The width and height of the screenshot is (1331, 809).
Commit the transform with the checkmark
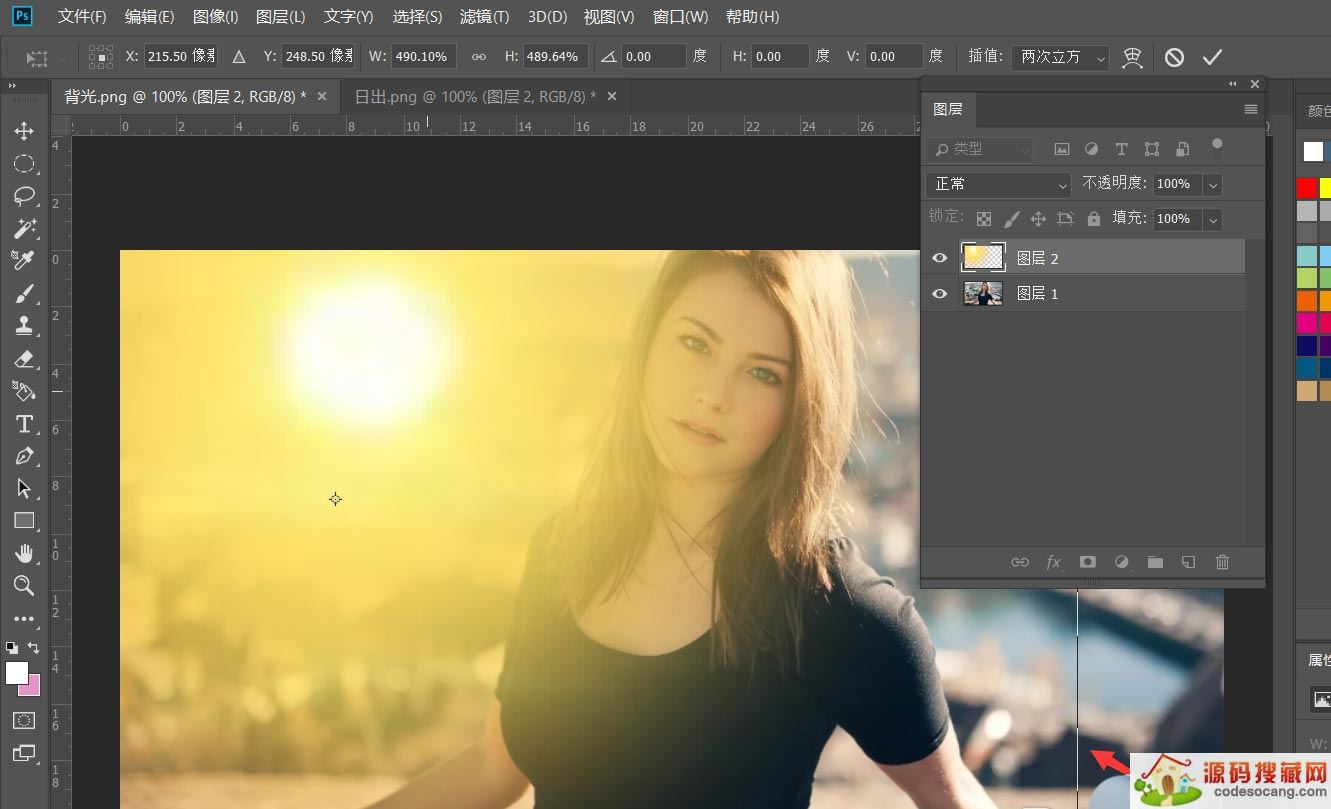pos(1212,57)
